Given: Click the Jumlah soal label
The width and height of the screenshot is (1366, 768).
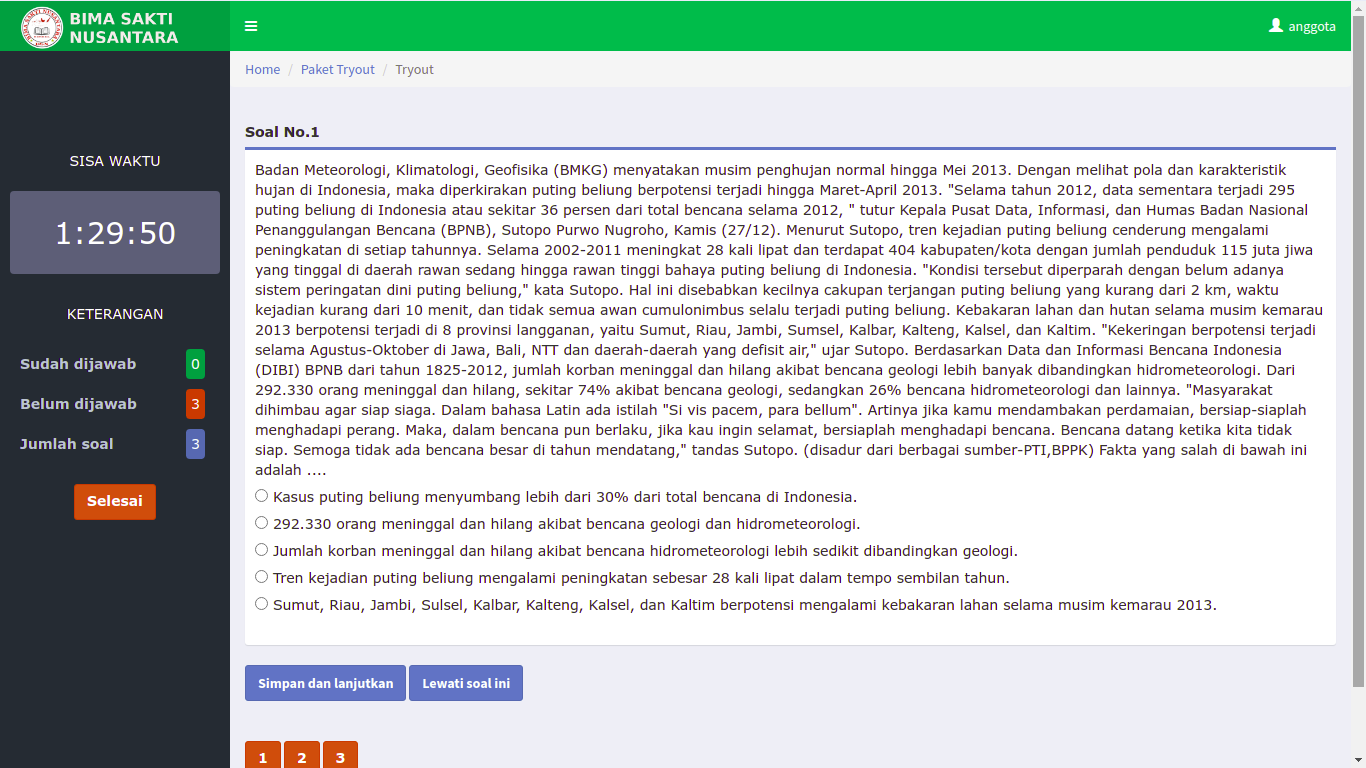Looking at the screenshot, I should [67, 444].
